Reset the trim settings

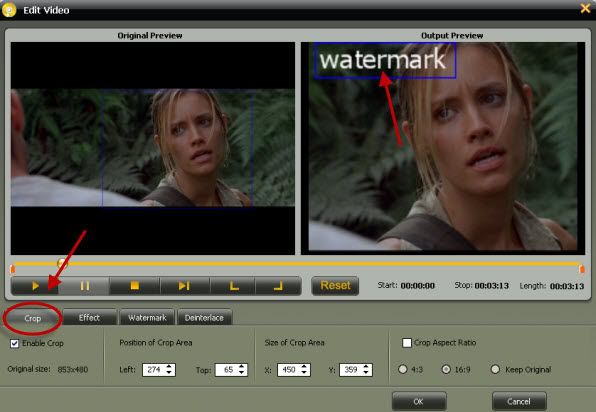point(335,286)
